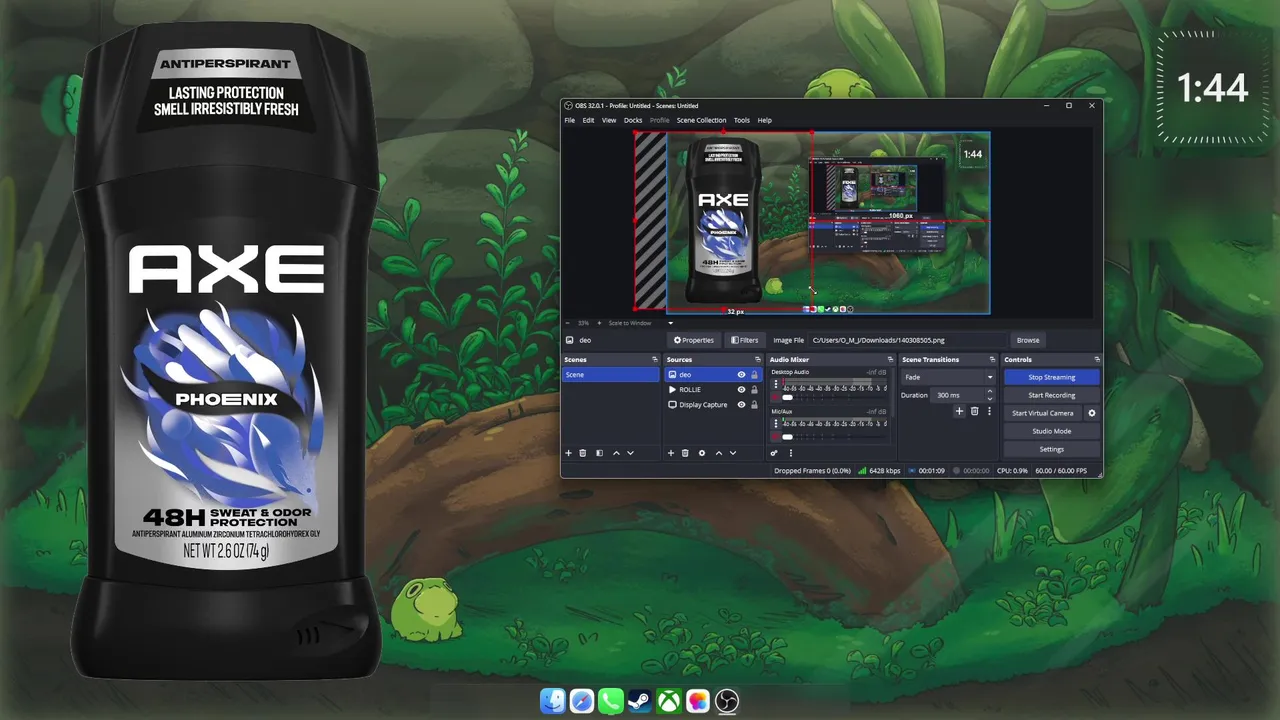Float the Scene Transitions dock panel
The width and height of the screenshot is (1280, 720).
(x=992, y=359)
